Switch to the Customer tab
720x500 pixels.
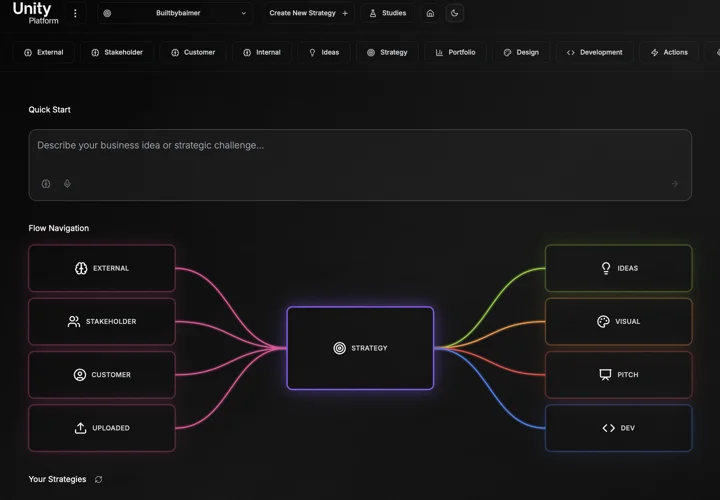193,52
